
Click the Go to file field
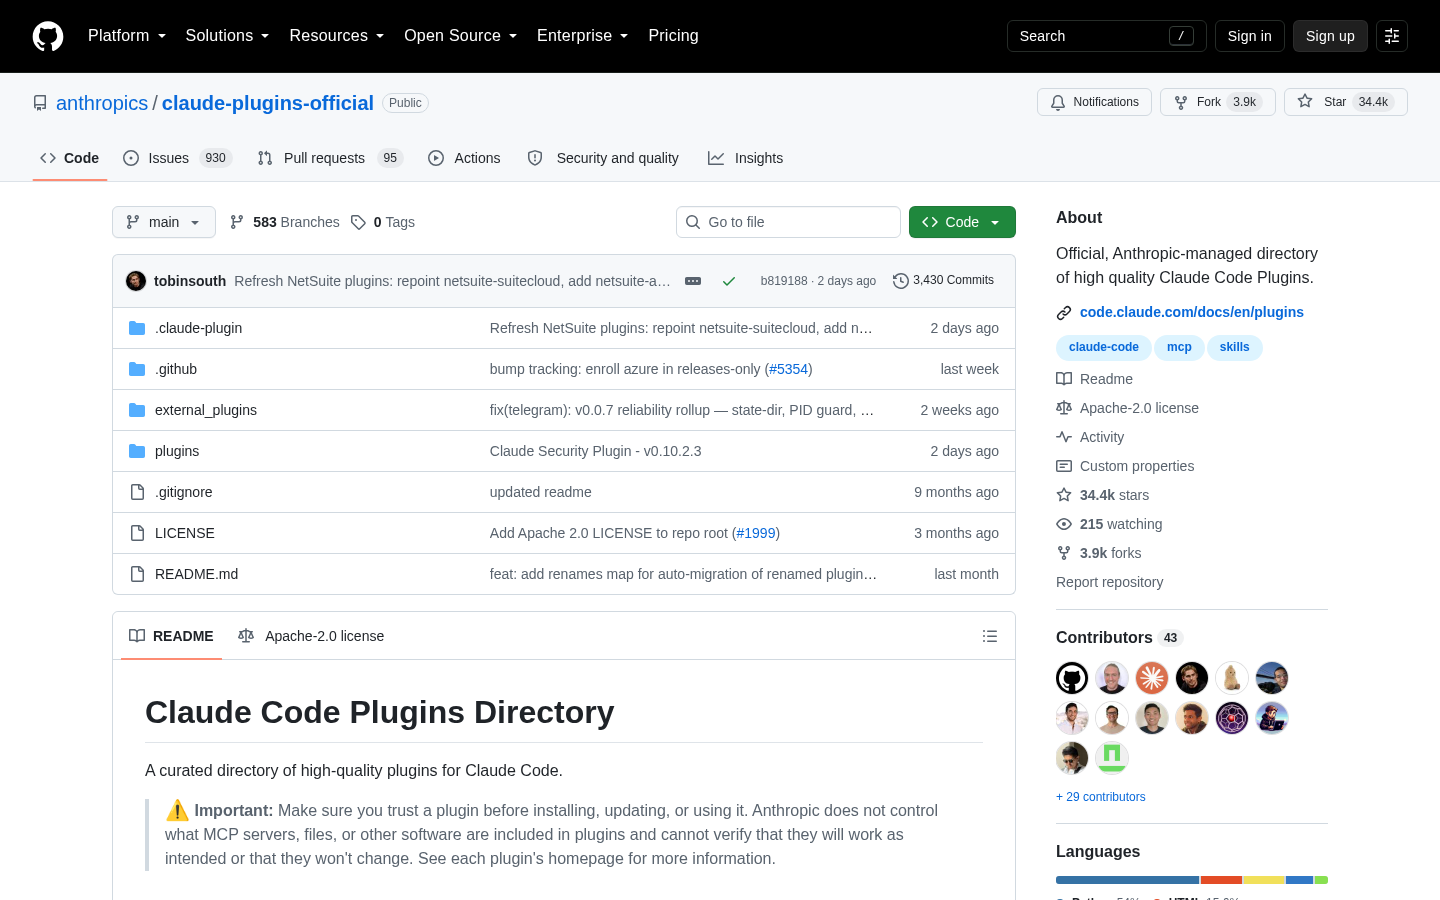click(x=788, y=222)
